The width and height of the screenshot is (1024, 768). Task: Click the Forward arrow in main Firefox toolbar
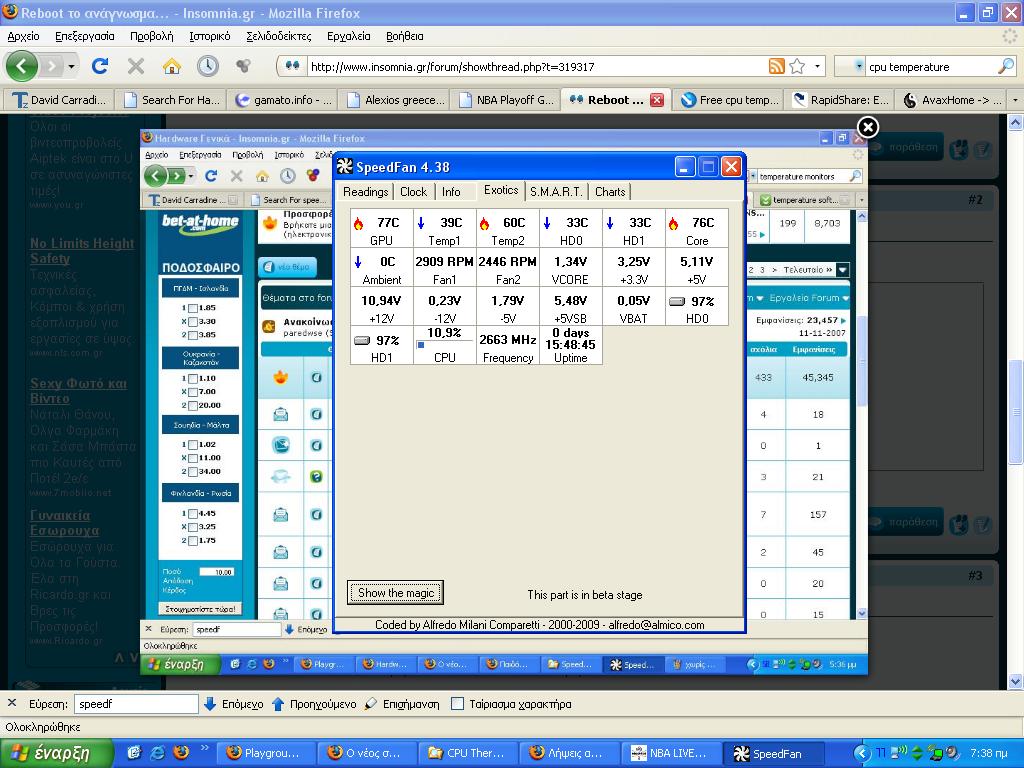[51, 66]
